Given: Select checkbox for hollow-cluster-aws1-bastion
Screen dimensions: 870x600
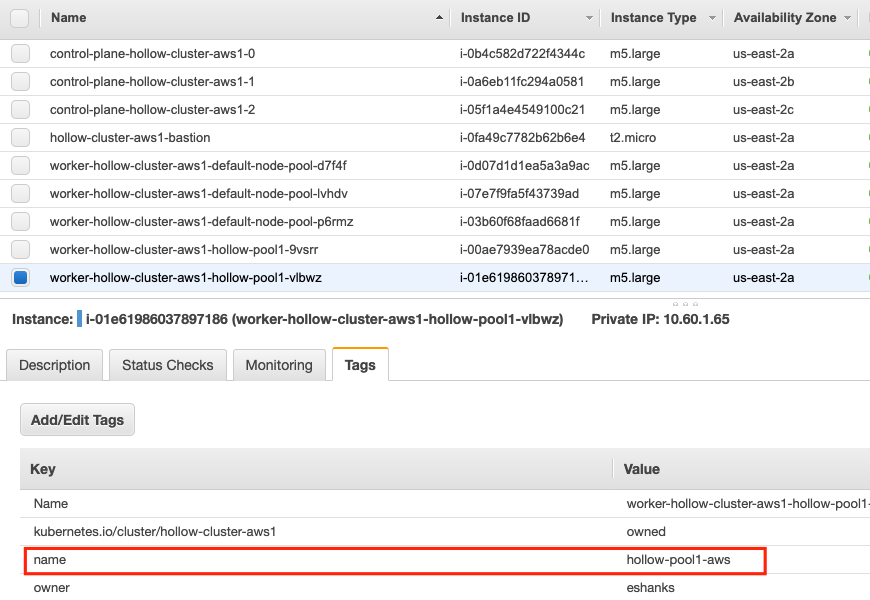Looking at the screenshot, I should click(x=20, y=138).
